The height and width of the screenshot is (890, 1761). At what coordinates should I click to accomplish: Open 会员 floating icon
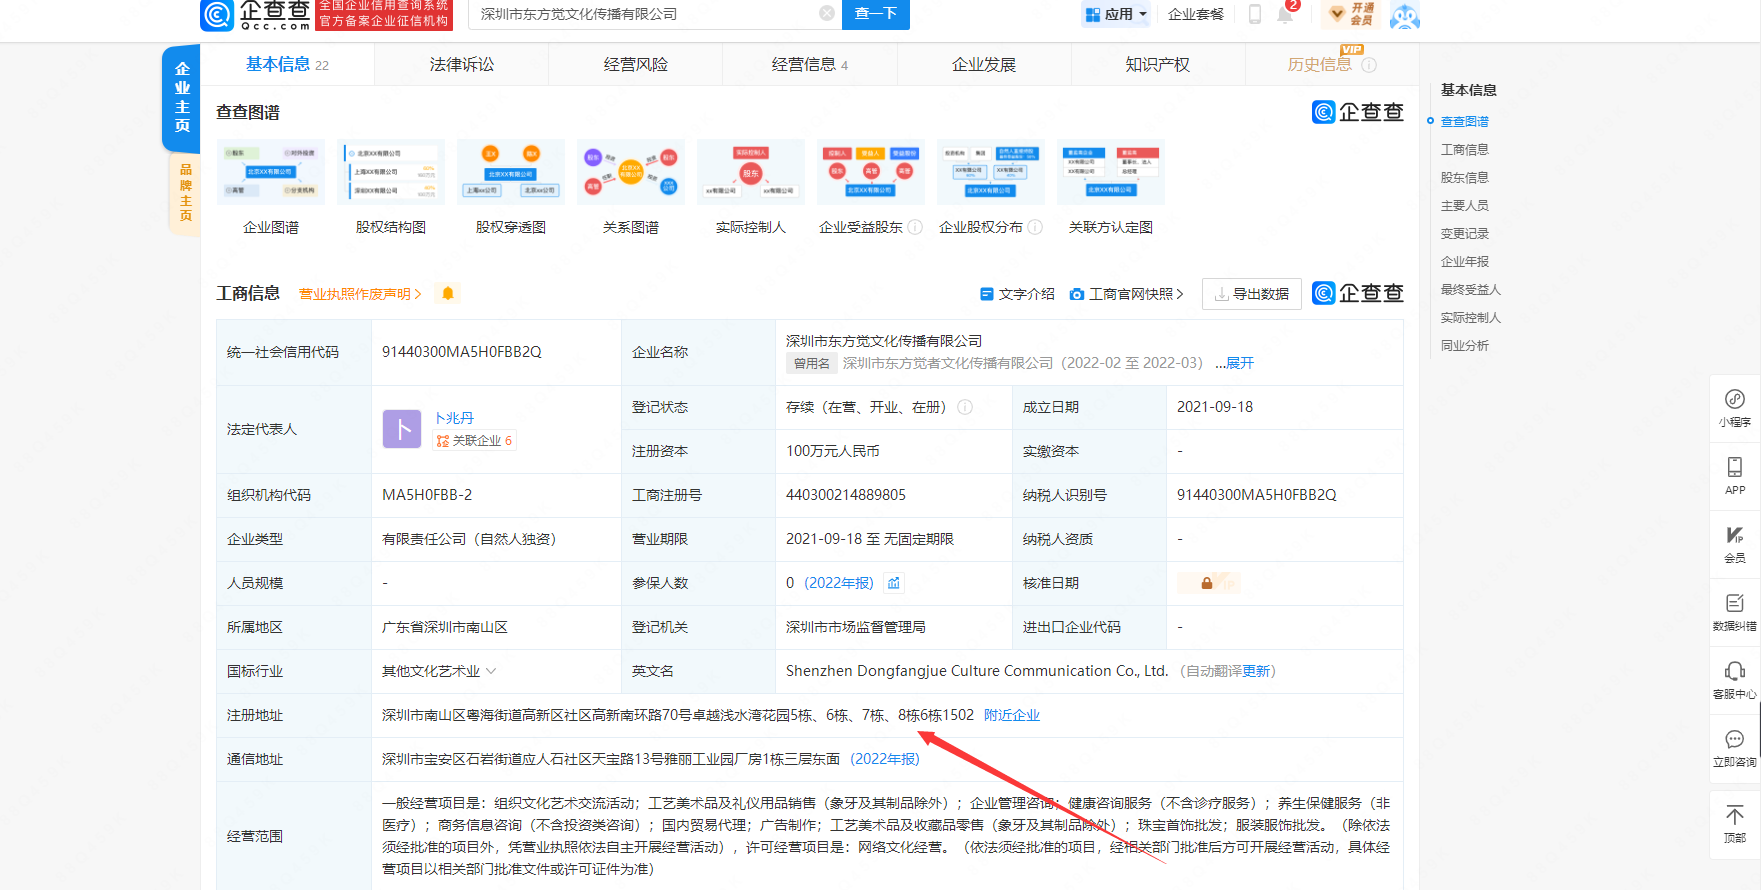[x=1735, y=543]
